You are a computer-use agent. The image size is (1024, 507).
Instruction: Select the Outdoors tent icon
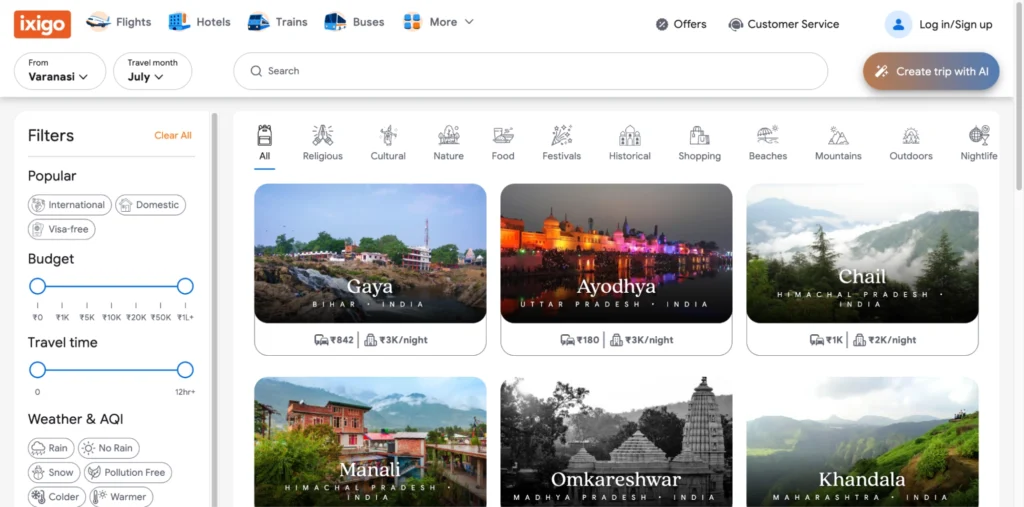tap(911, 135)
